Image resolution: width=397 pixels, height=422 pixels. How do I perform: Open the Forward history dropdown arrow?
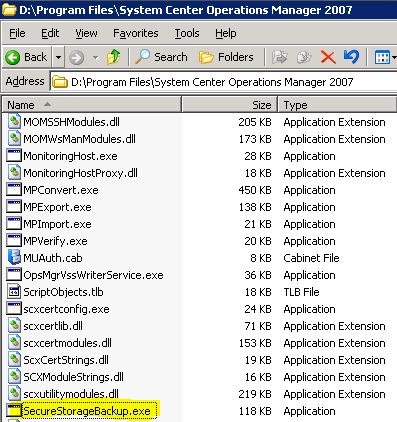95,58
